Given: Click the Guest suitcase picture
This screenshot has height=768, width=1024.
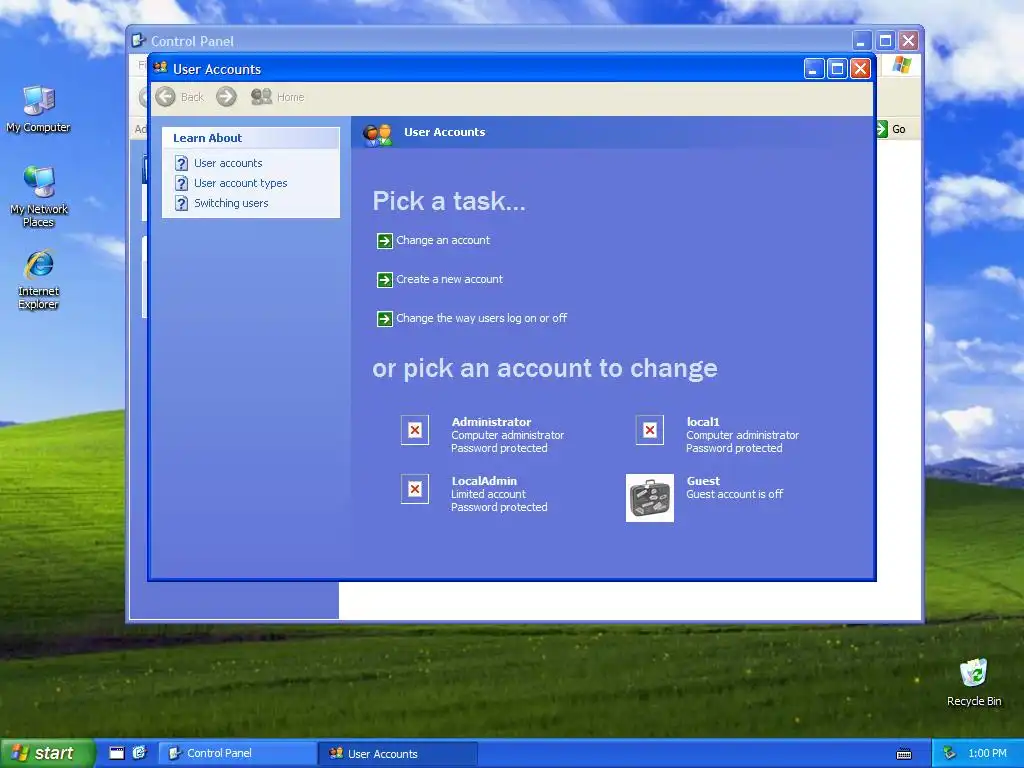Looking at the screenshot, I should [650, 498].
